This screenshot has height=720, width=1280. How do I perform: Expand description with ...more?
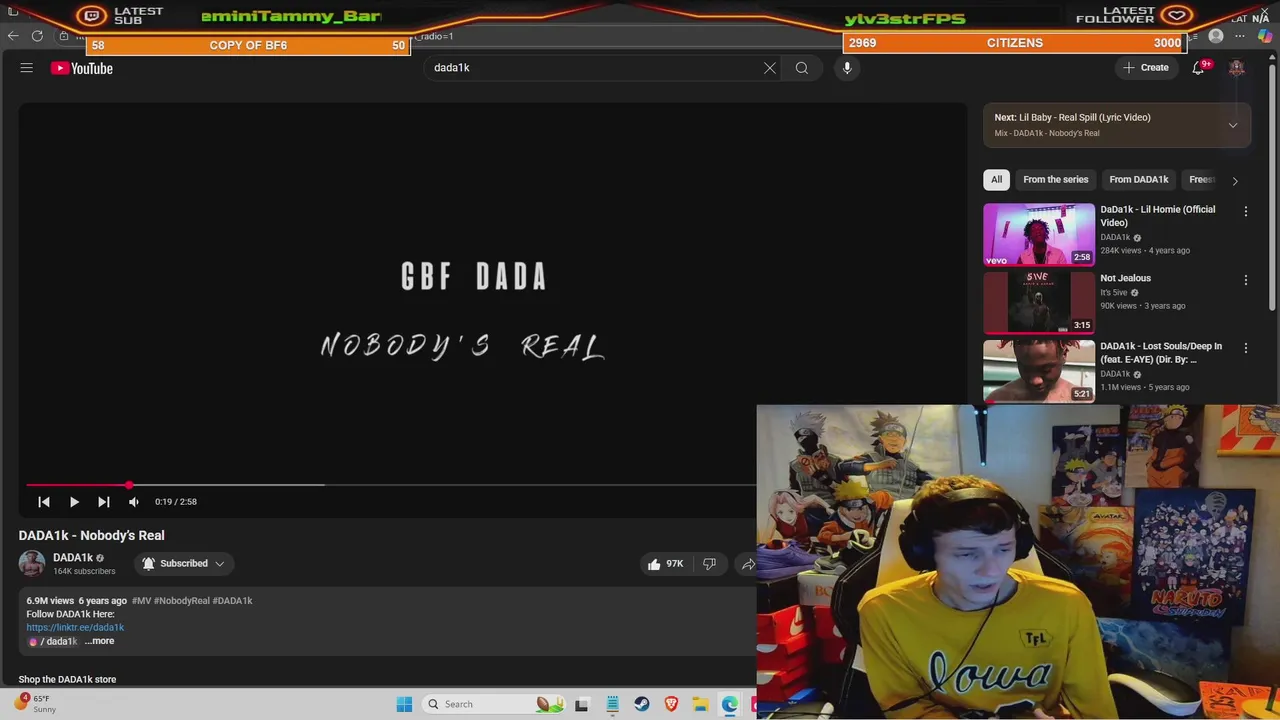[x=100, y=641]
